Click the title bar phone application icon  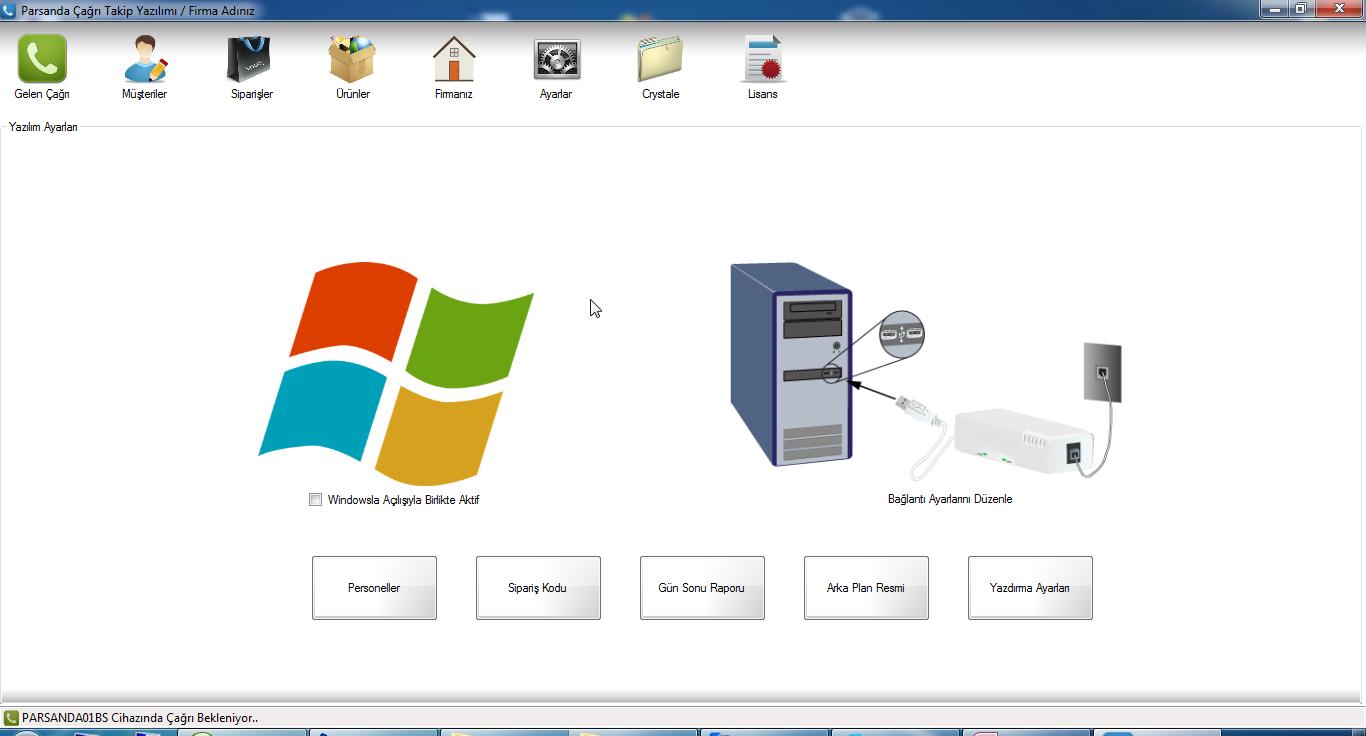[9, 10]
